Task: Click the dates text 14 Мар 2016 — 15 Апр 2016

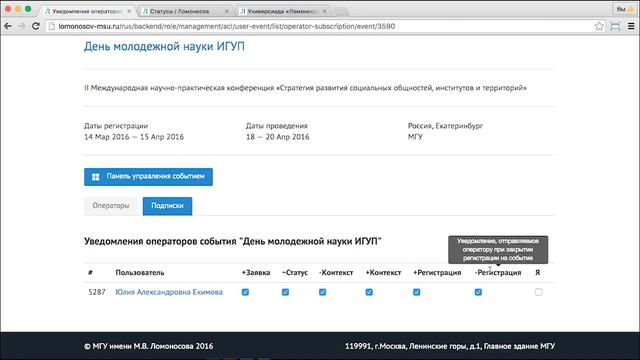Action: [134, 137]
